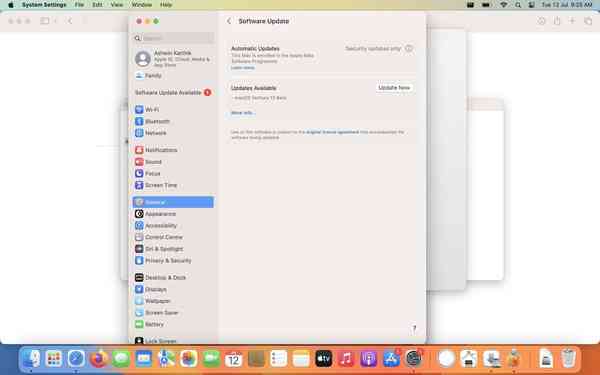The height and width of the screenshot is (375, 600).
Task: Open Spotlight search in menu bar
Action: tap(518, 5)
